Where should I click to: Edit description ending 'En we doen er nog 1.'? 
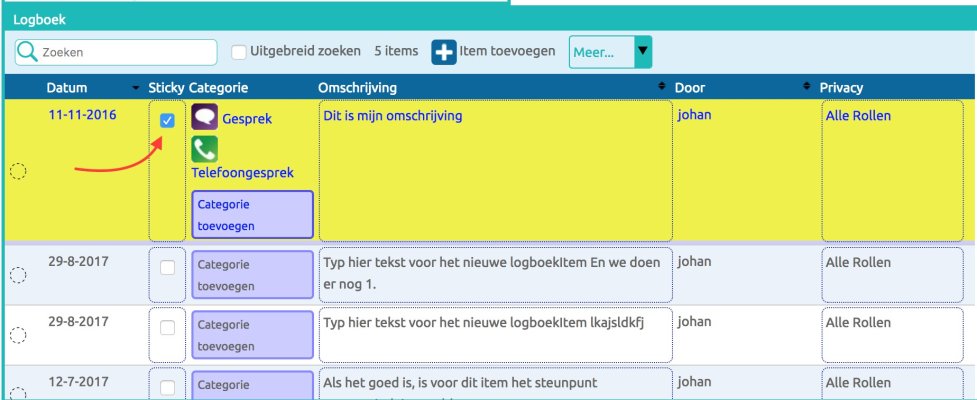496,275
